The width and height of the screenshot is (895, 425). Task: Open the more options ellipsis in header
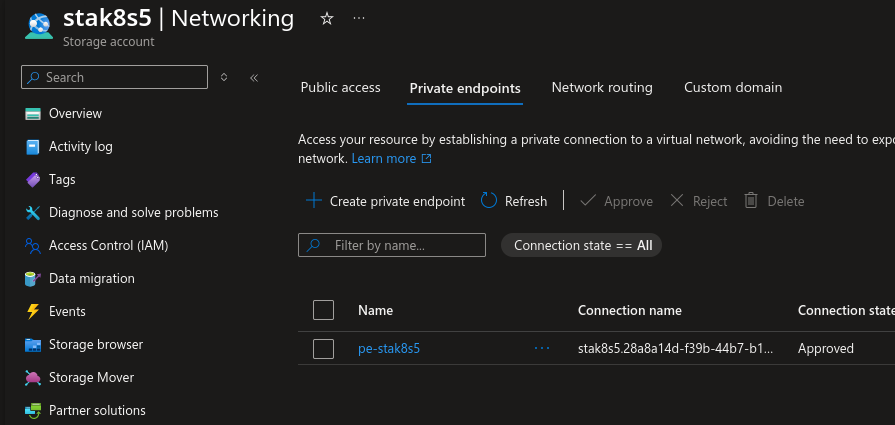point(358,18)
